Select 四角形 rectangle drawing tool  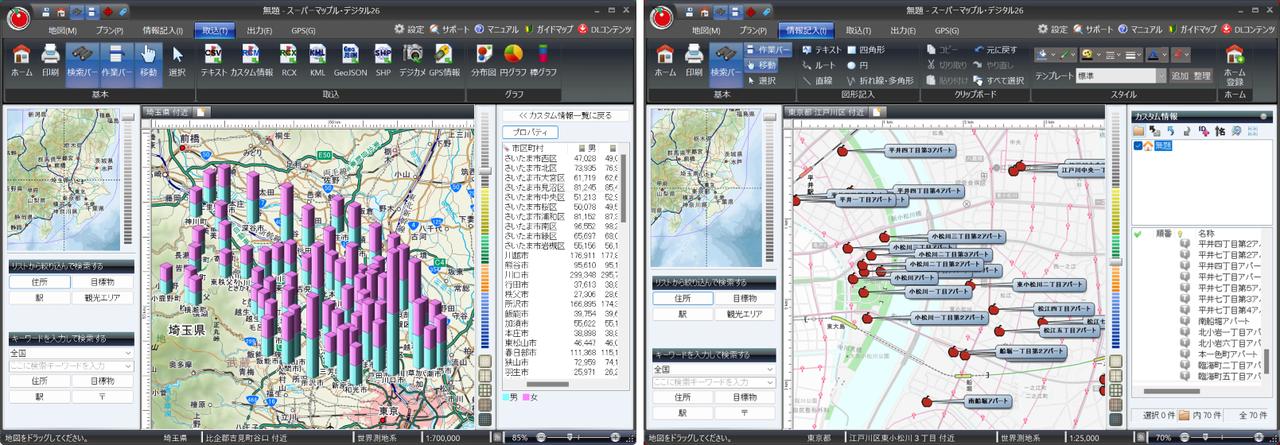(x=865, y=49)
